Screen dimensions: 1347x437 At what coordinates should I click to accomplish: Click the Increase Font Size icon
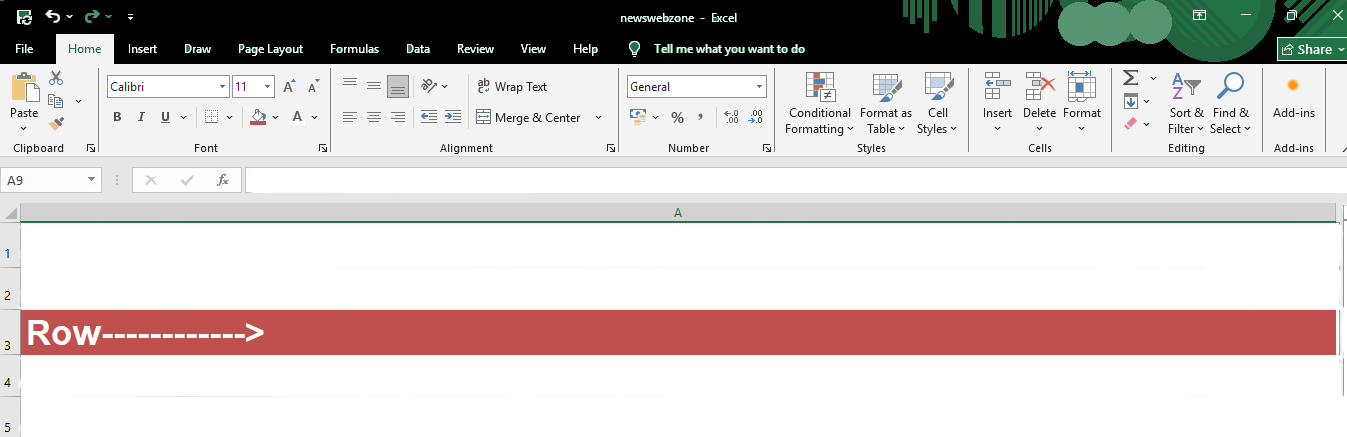289,87
